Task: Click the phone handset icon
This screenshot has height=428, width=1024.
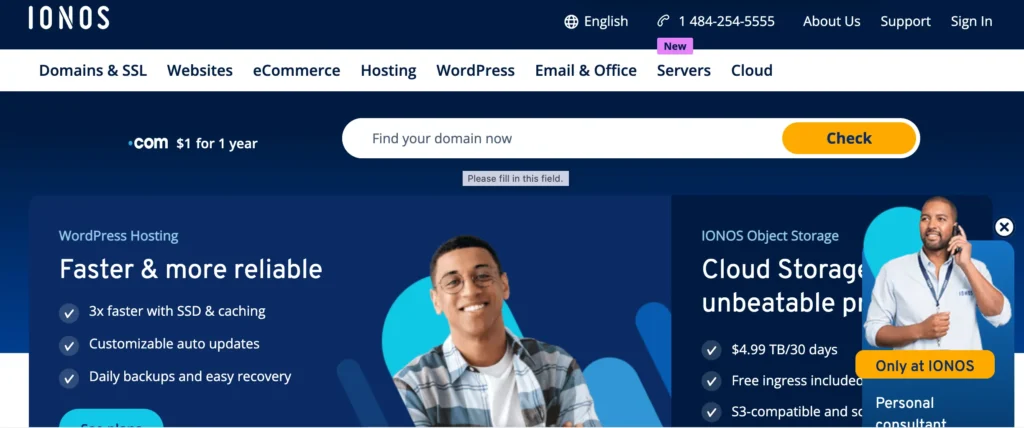Action: coord(664,21)
